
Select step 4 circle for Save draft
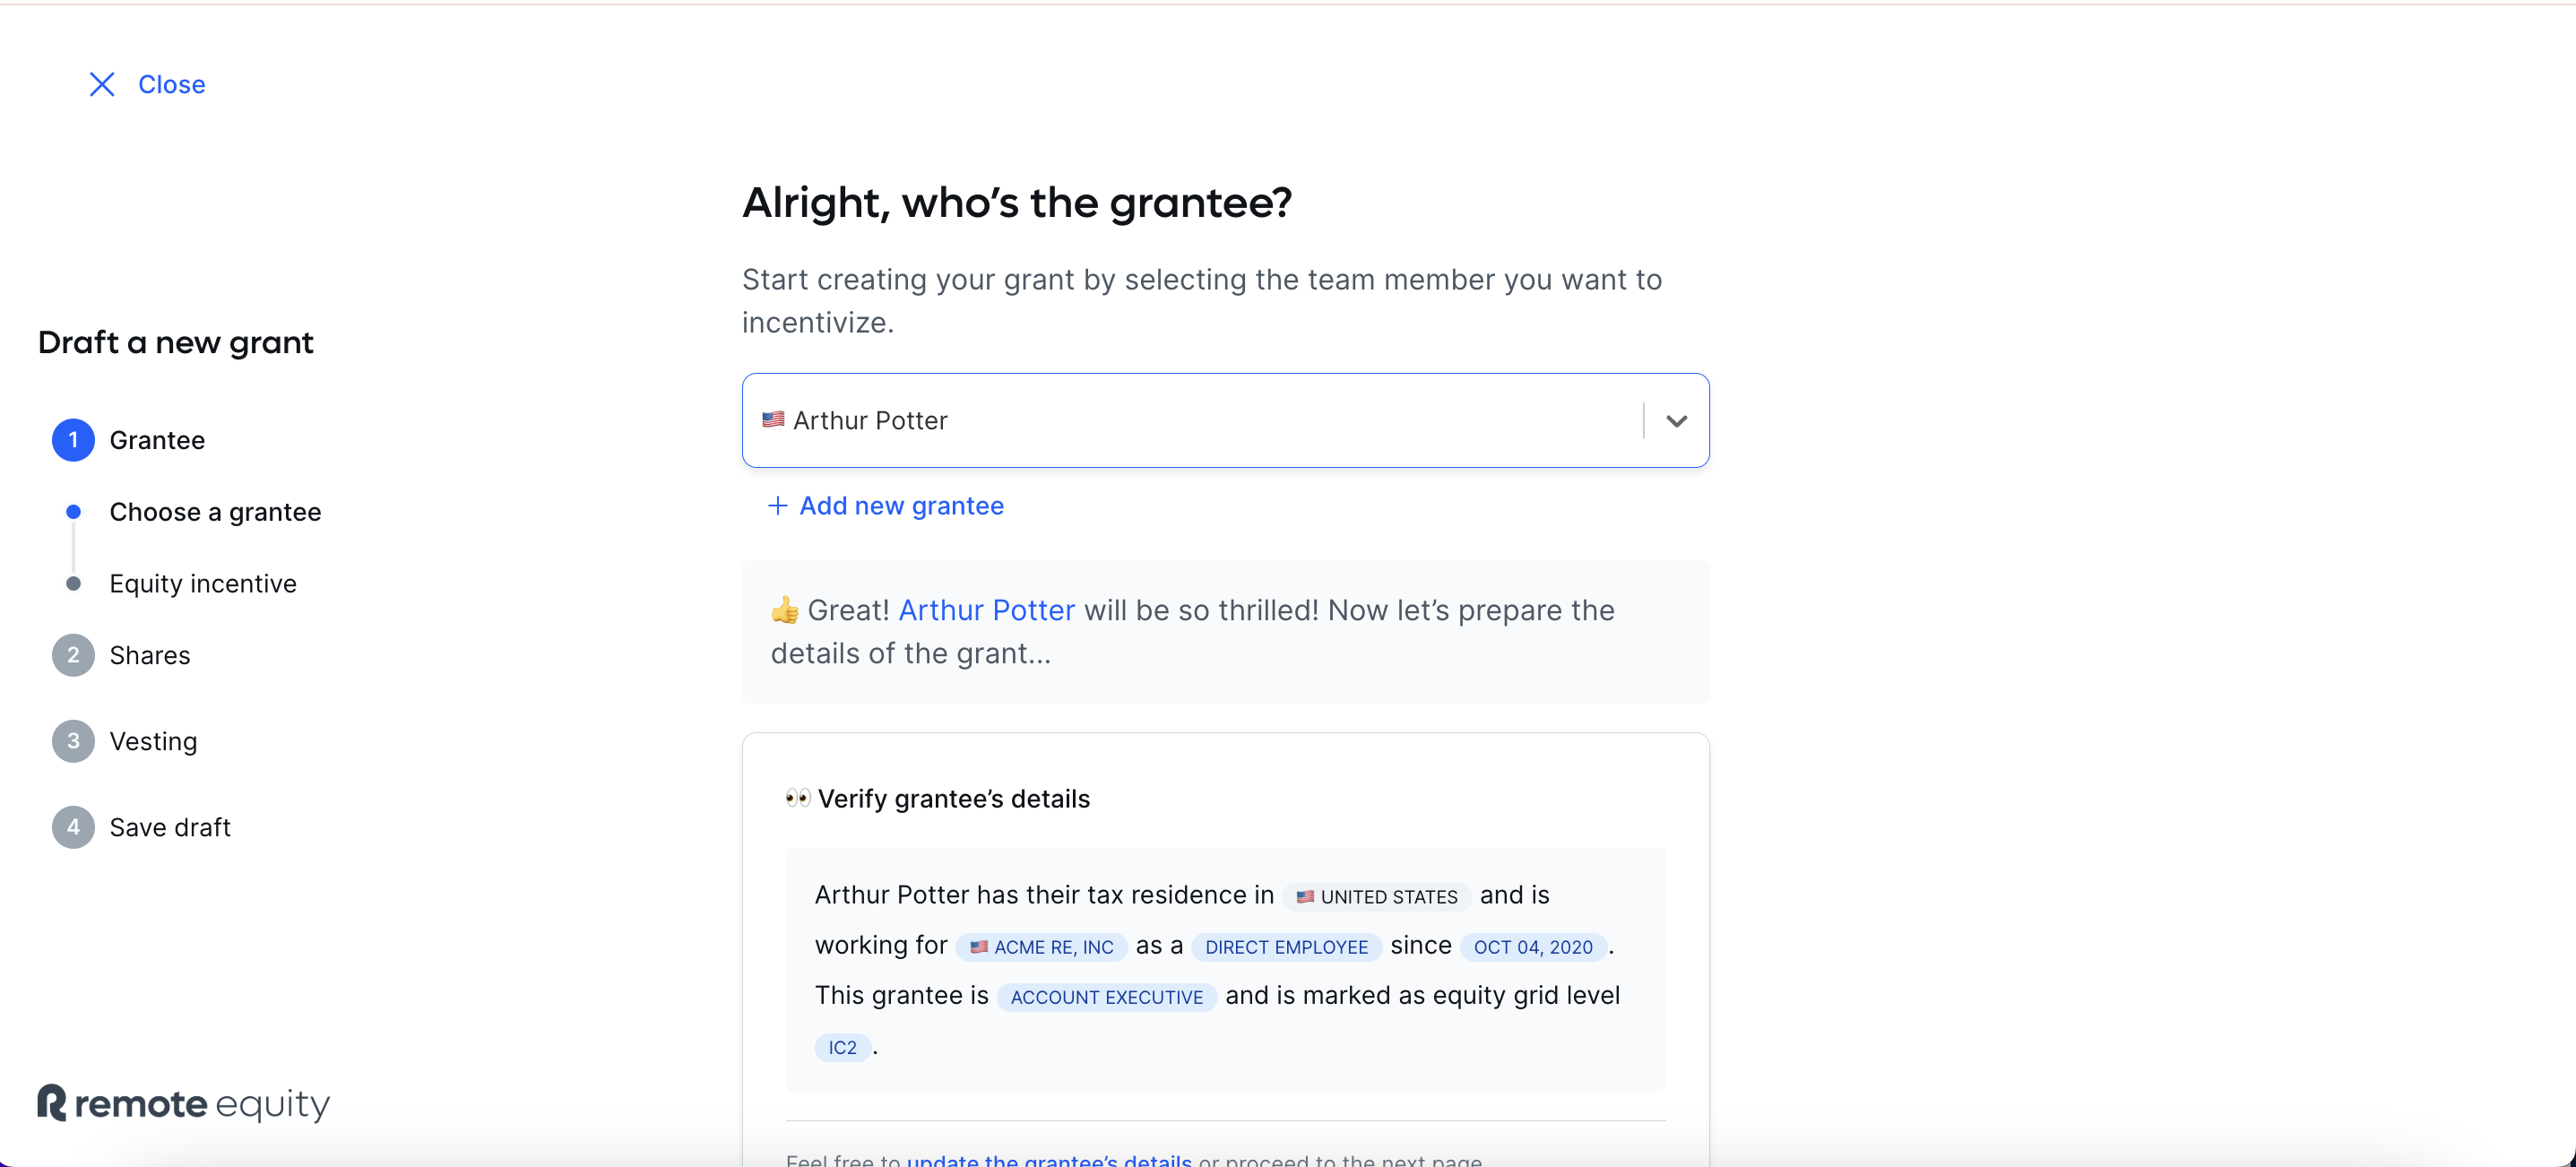tap(73, 827)
